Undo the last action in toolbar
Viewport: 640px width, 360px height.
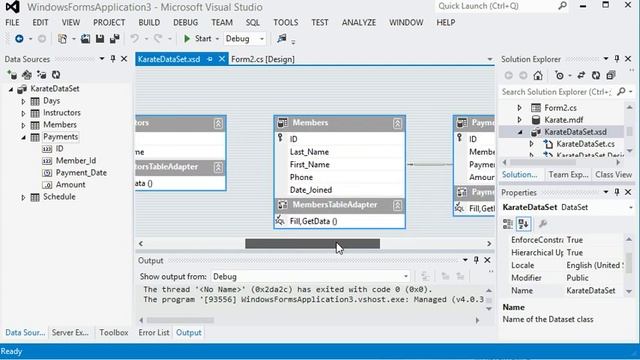134,39
